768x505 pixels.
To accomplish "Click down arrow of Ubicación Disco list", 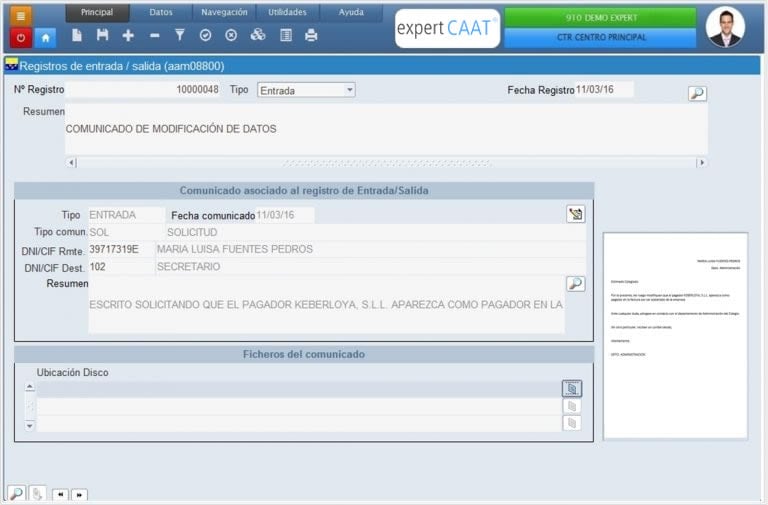I will (x=30, y=425).
